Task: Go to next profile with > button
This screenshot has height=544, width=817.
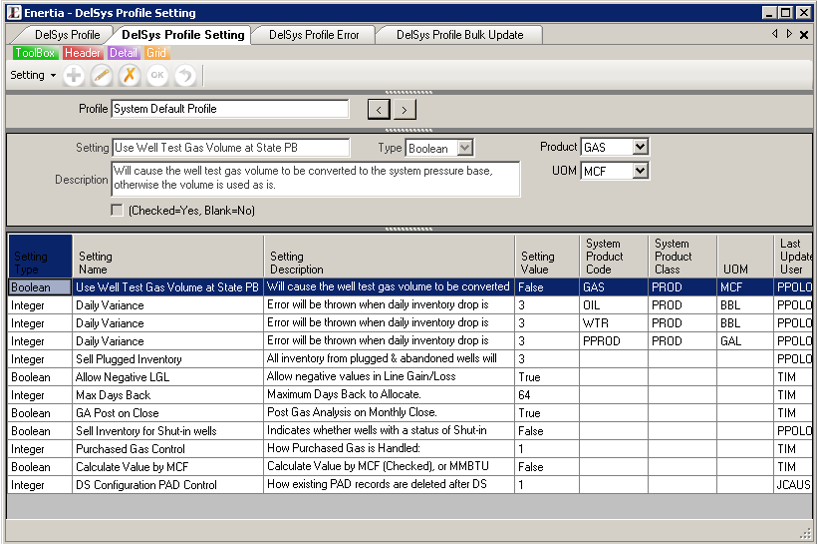Action: (404, 109)
